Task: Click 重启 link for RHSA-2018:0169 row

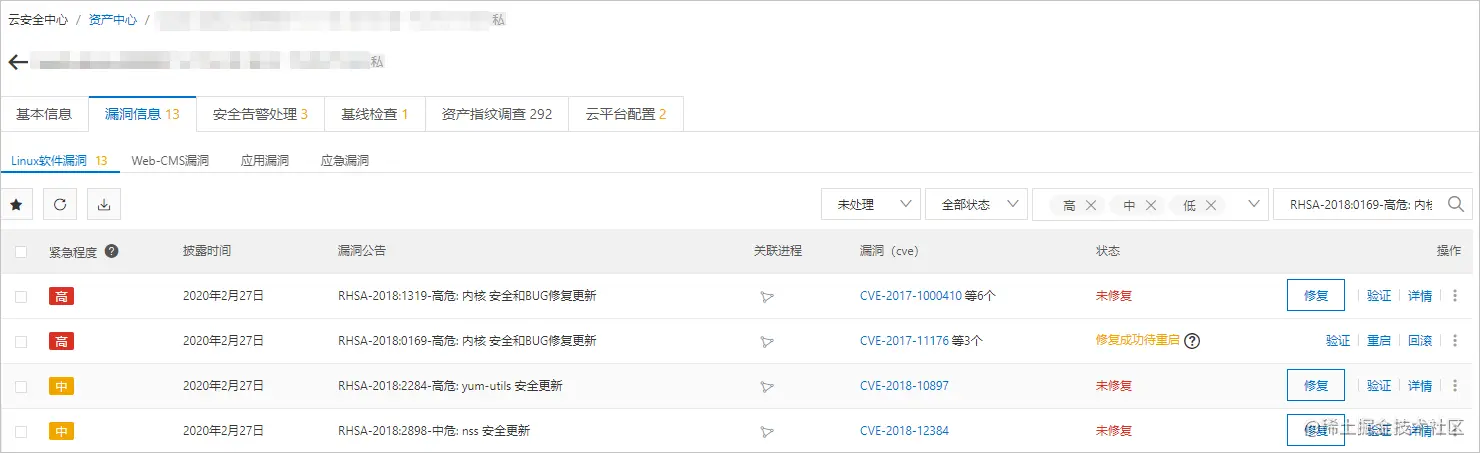Action: 1379,341
